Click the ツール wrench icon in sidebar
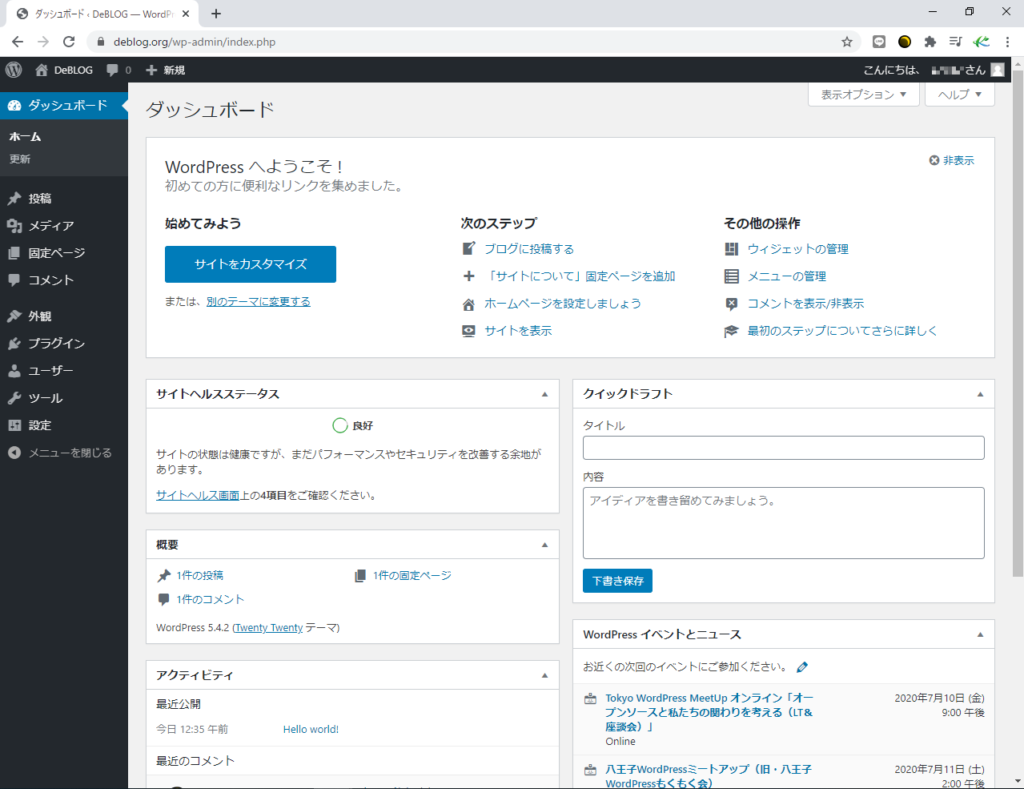The height and width of the screenshot is (789, 1024). (x=14, y=398)
